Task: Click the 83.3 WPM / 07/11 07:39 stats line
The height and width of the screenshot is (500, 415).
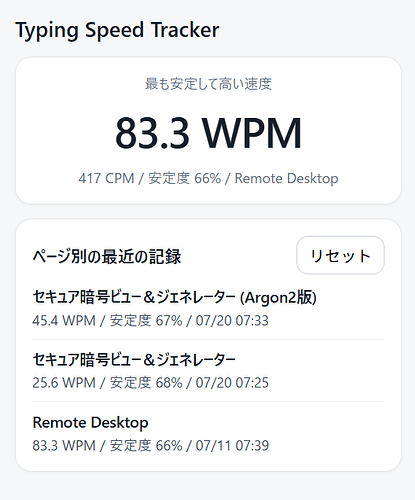Action: pyautogui.click(x=150, y=446)
